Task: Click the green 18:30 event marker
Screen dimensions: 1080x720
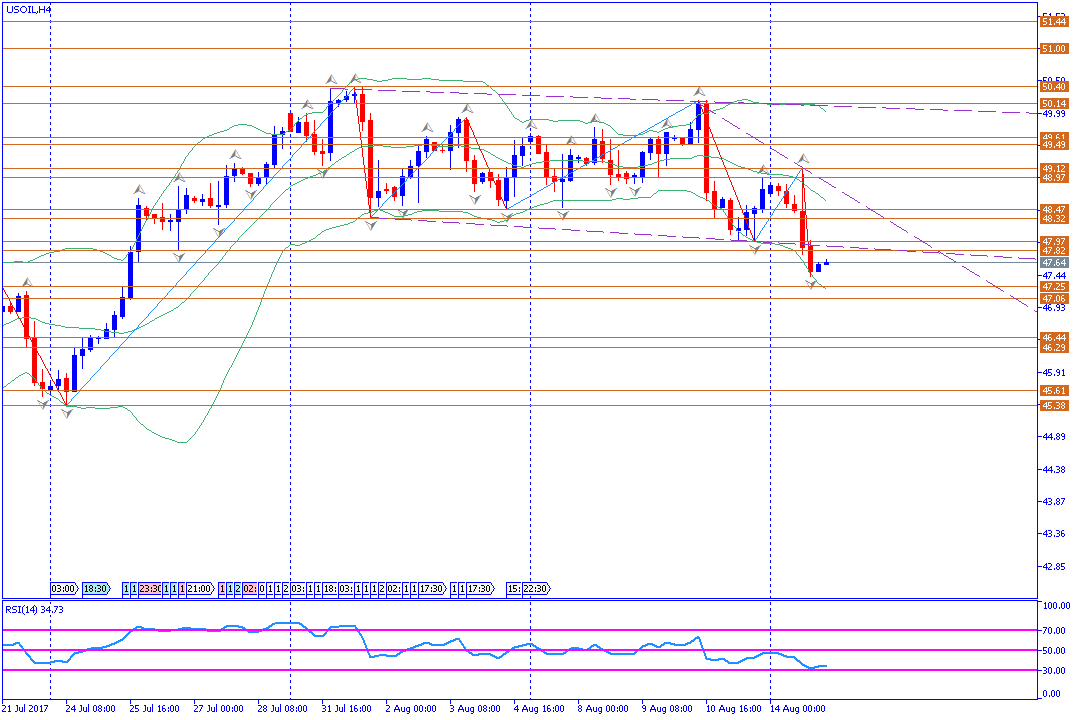Action: [x=96, y=589]
